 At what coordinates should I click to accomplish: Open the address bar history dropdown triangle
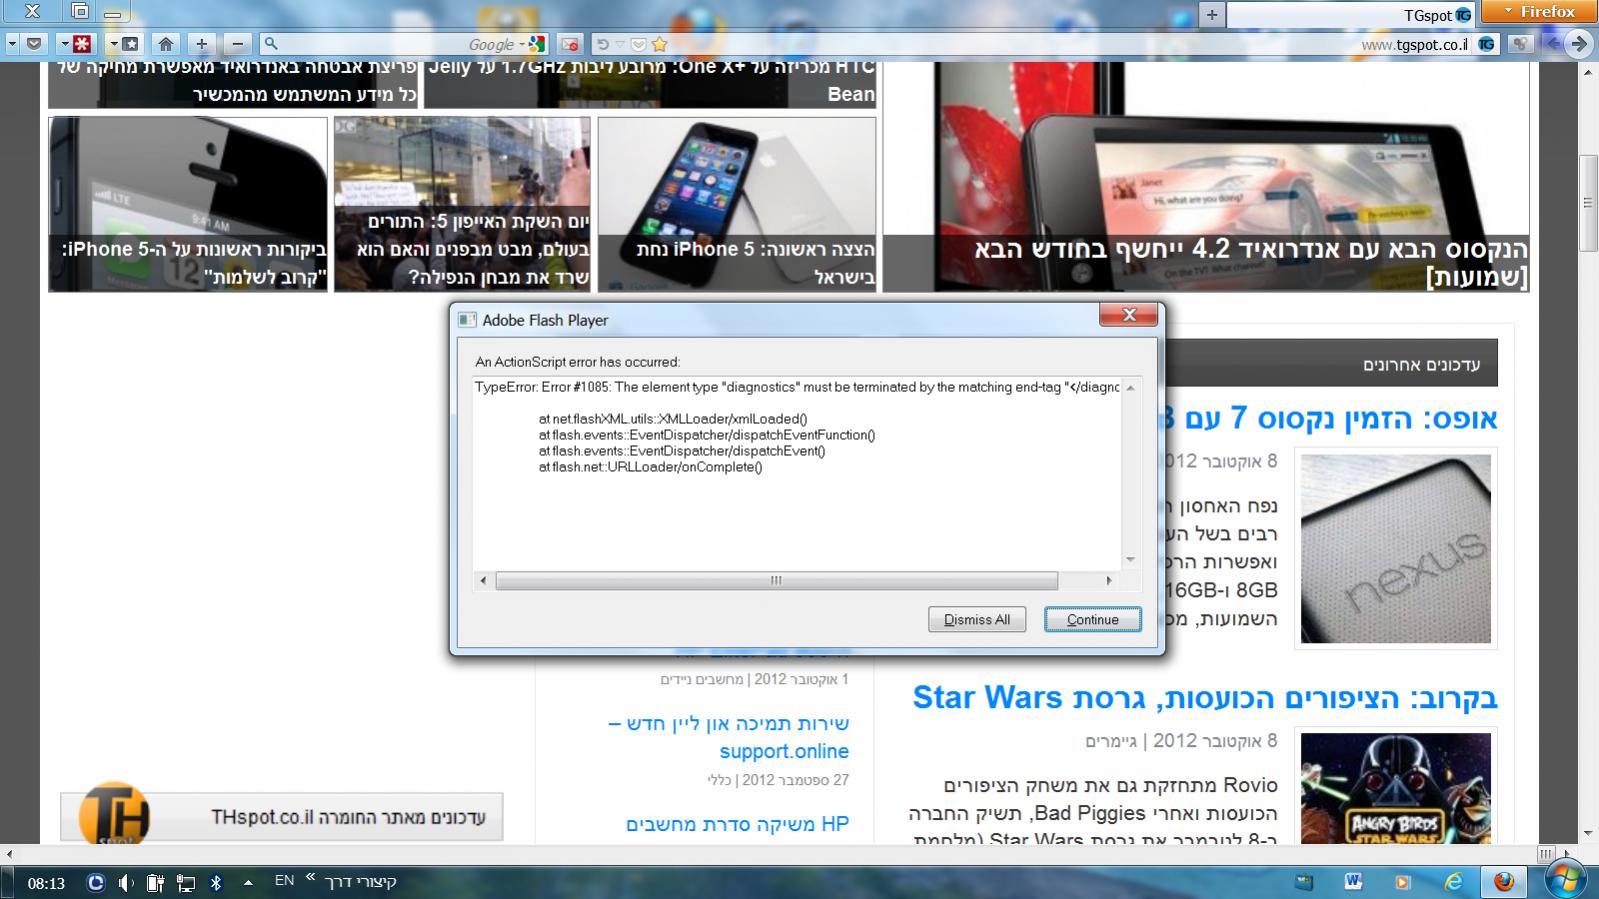[620, 44]
